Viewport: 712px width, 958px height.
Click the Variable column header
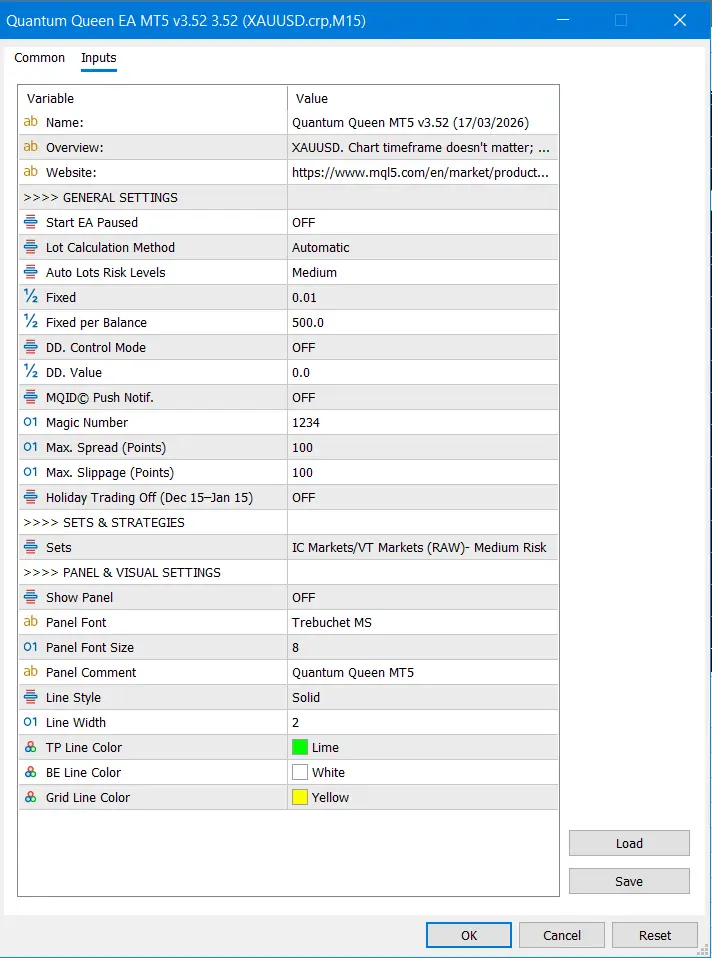click(153, 98)
